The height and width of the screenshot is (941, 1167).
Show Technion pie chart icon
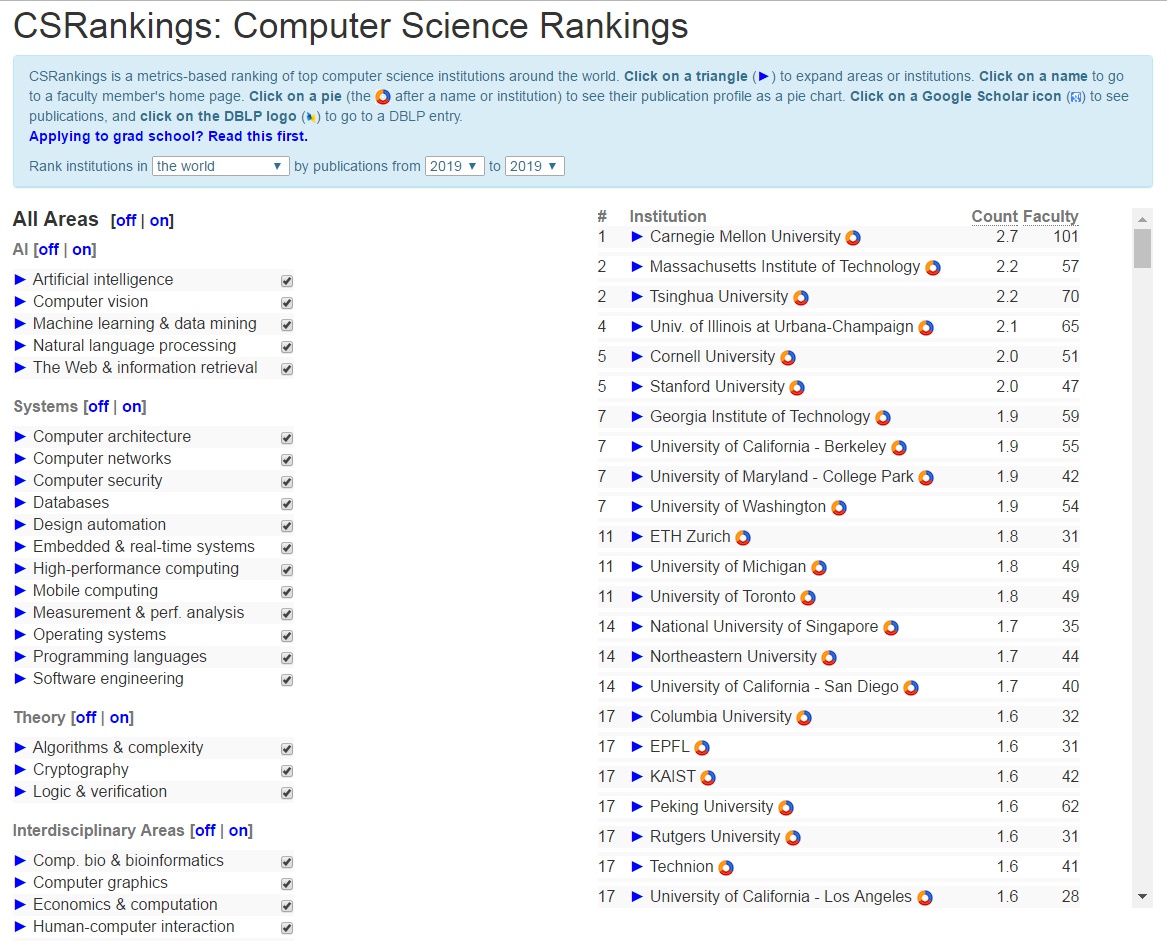(726, 867)
